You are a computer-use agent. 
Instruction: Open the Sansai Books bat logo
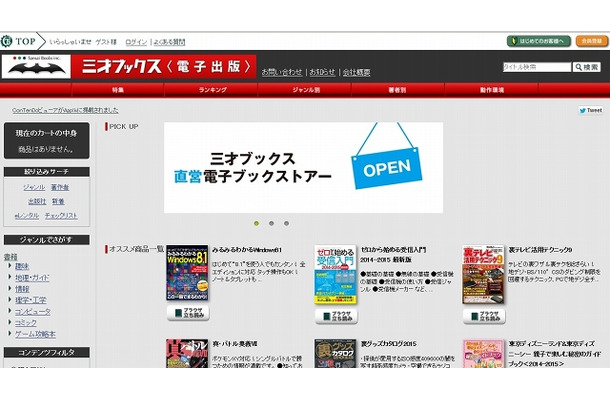(36, 67)
